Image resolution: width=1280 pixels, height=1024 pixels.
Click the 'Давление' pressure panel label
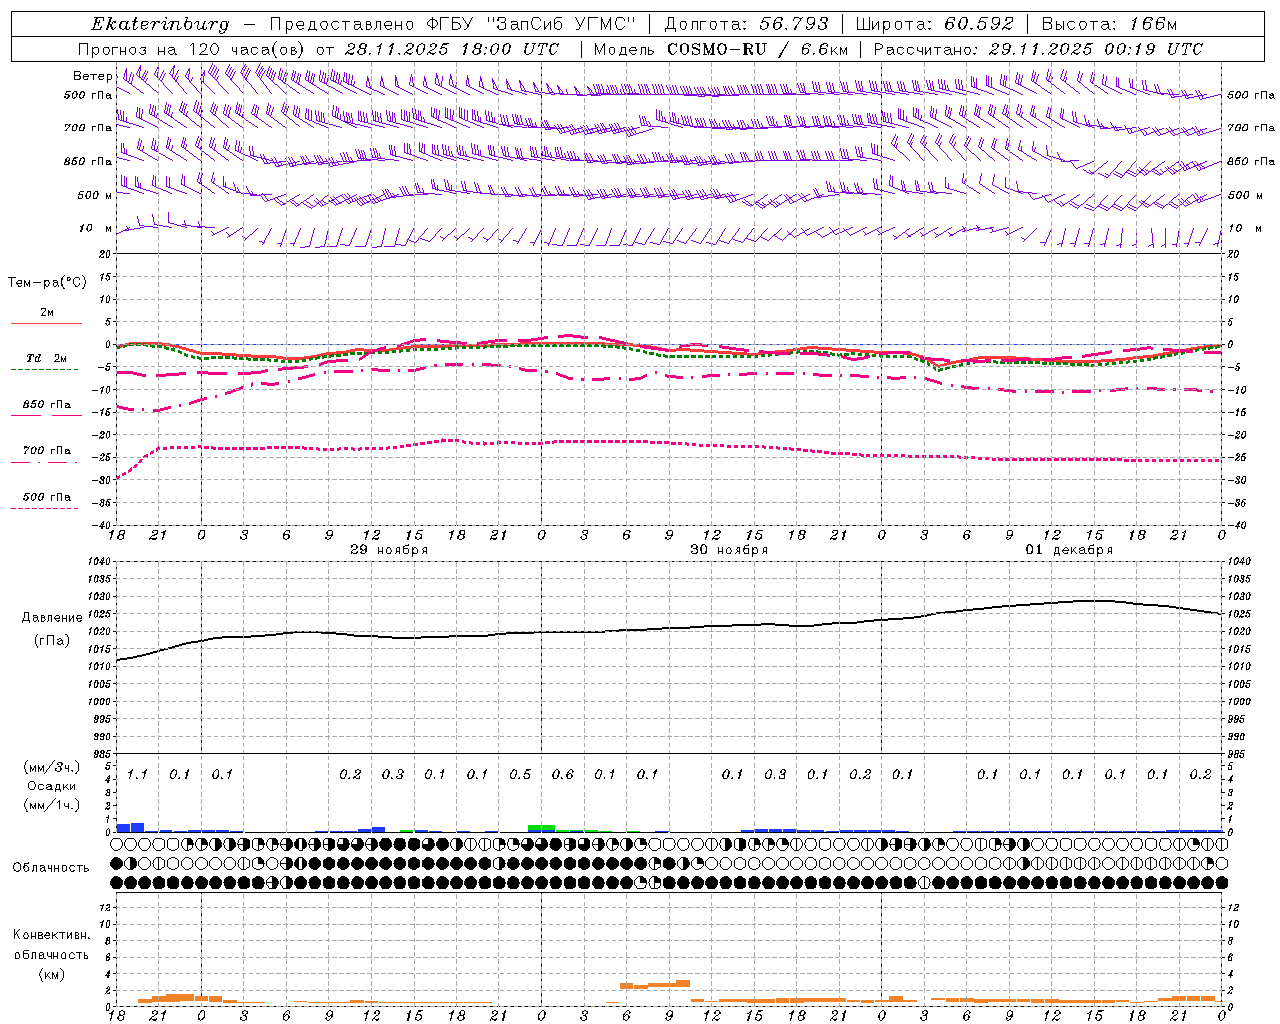(x=52, y=618)
